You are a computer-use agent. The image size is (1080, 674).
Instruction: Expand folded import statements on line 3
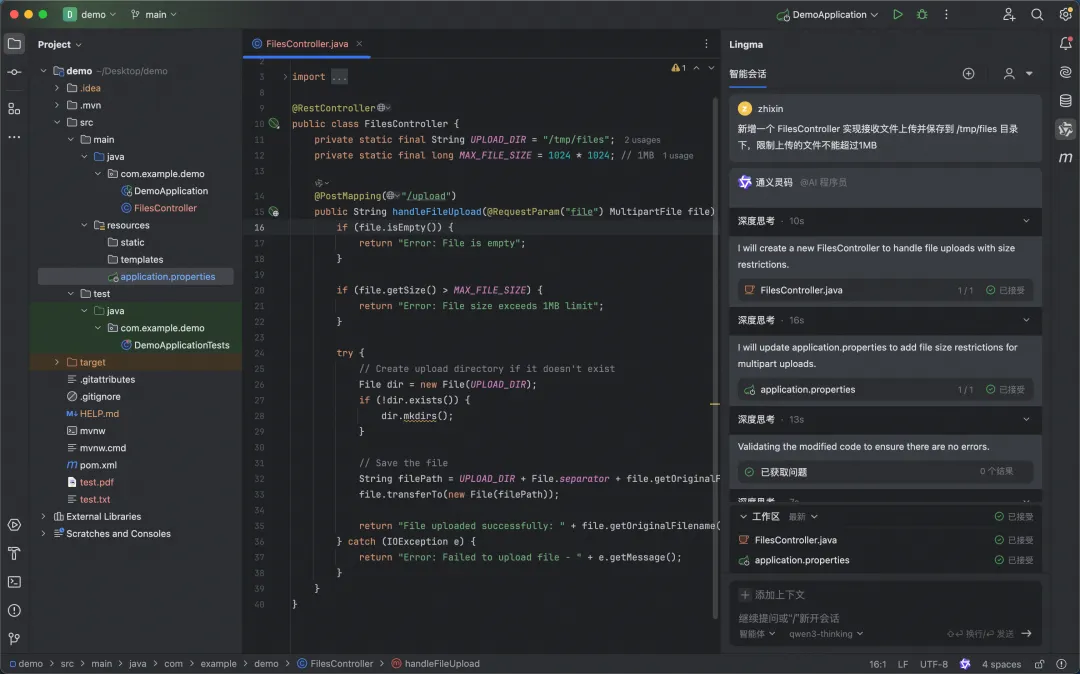tap(284, 77)
